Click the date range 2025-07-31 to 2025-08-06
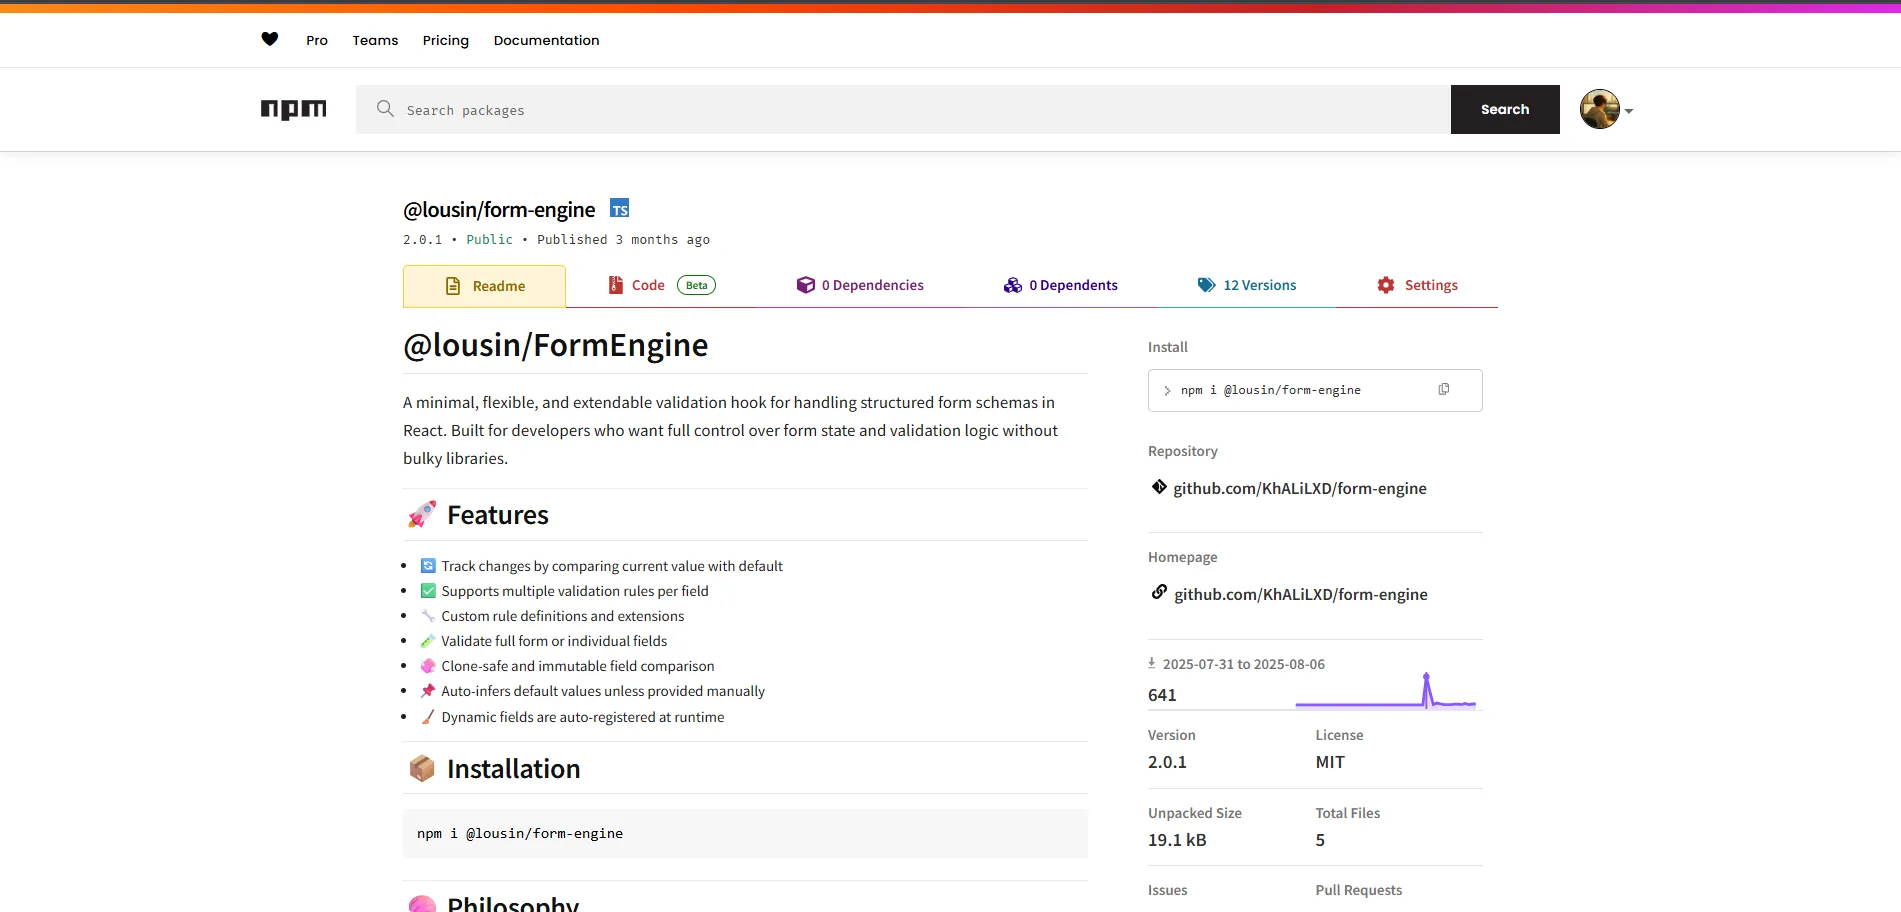Viewport: 1901px width, 912px height. click(x=1244, y=664)
